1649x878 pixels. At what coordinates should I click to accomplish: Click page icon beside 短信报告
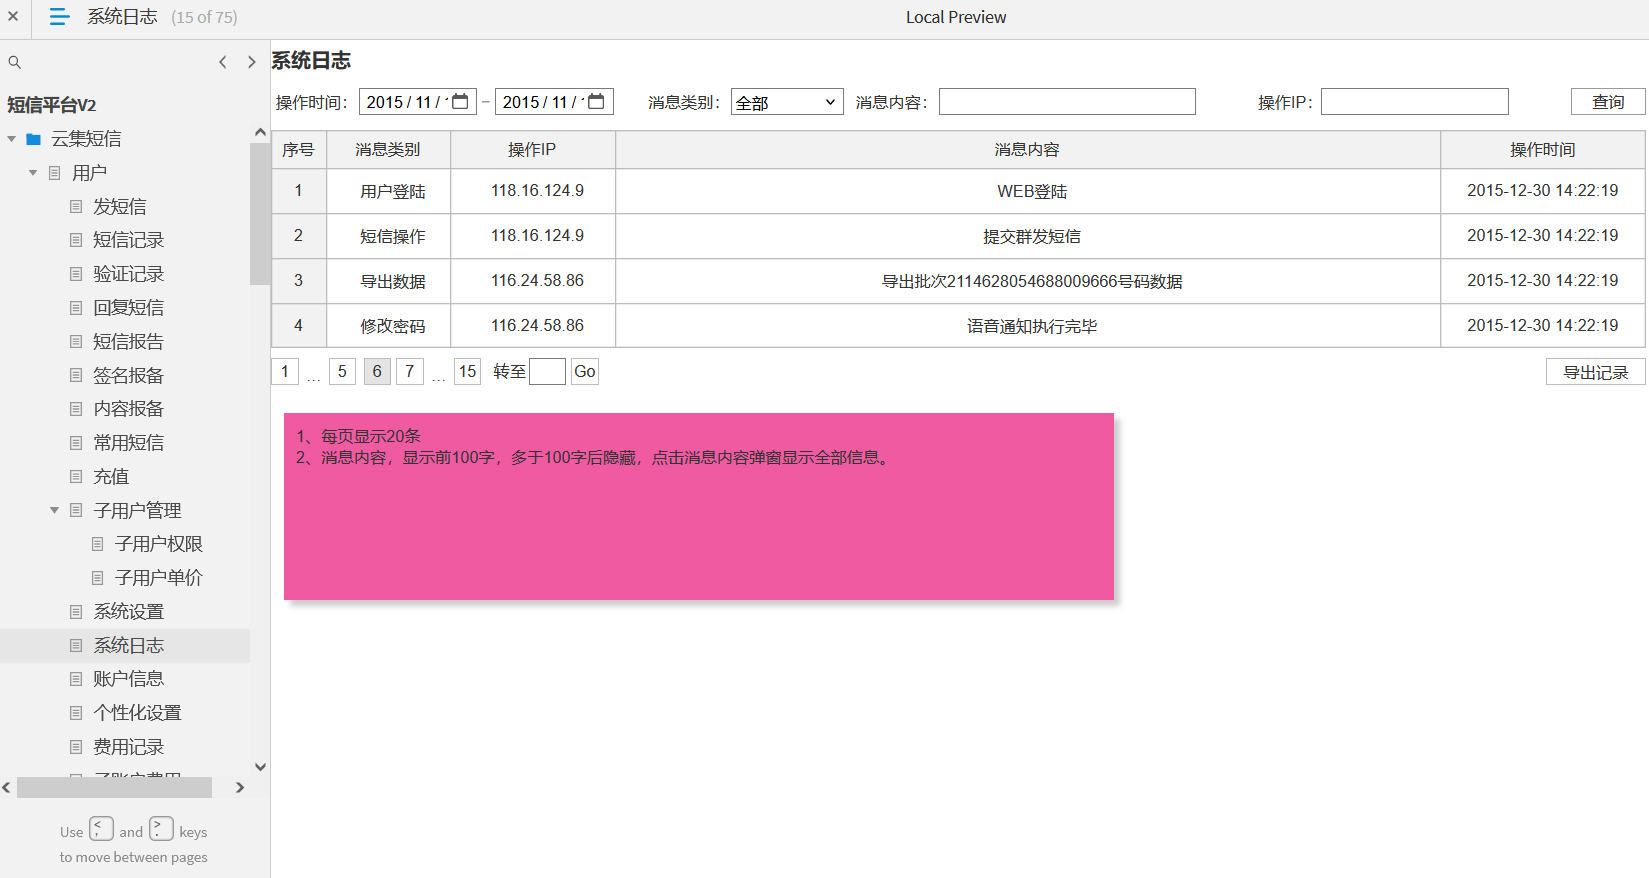[76, 341]
